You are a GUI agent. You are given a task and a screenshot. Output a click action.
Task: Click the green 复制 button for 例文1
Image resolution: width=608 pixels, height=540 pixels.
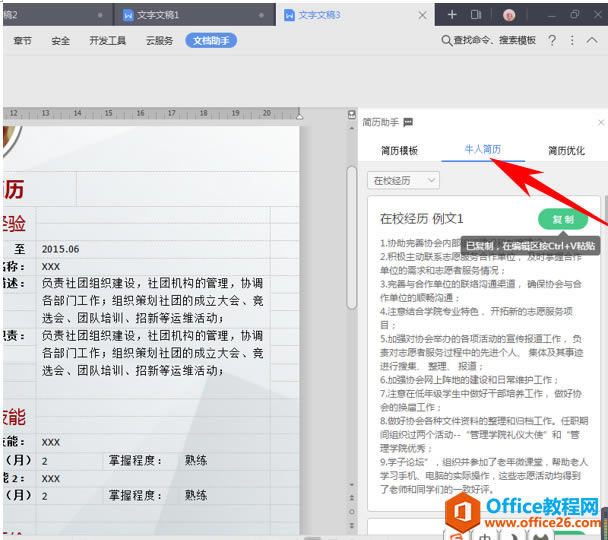[x=563, y=219]
